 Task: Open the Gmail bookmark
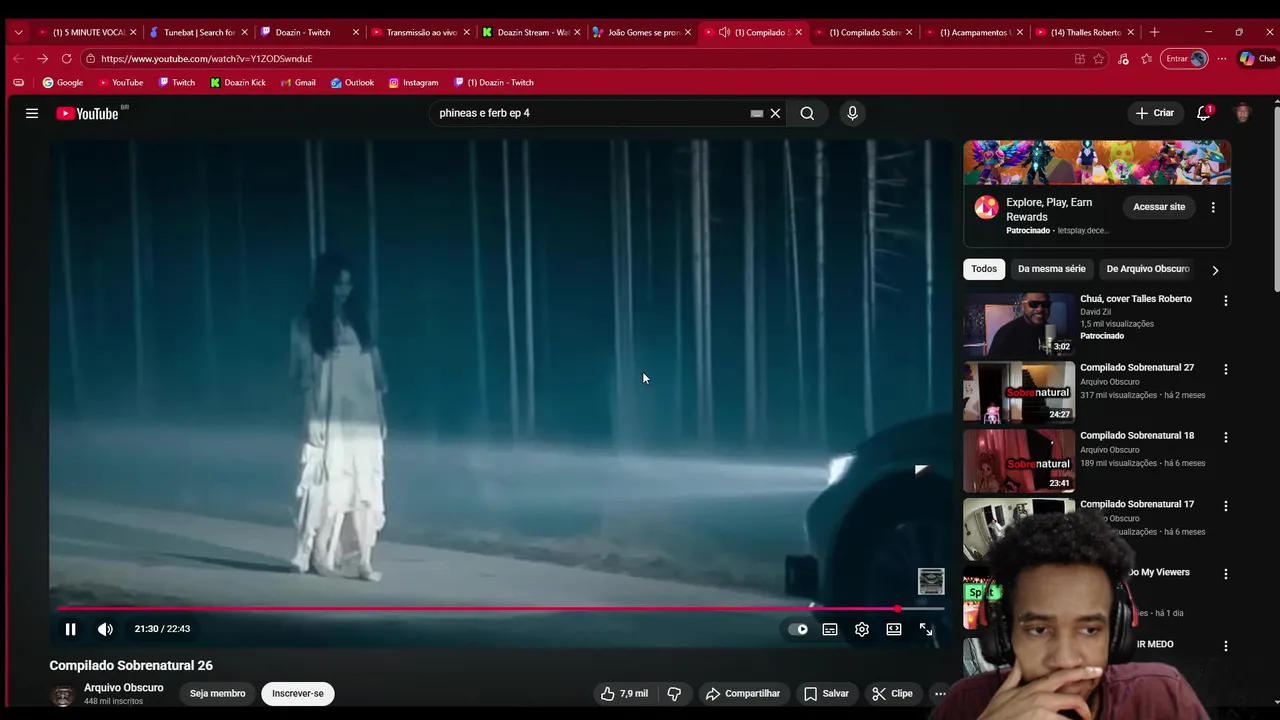click(299, 83)
